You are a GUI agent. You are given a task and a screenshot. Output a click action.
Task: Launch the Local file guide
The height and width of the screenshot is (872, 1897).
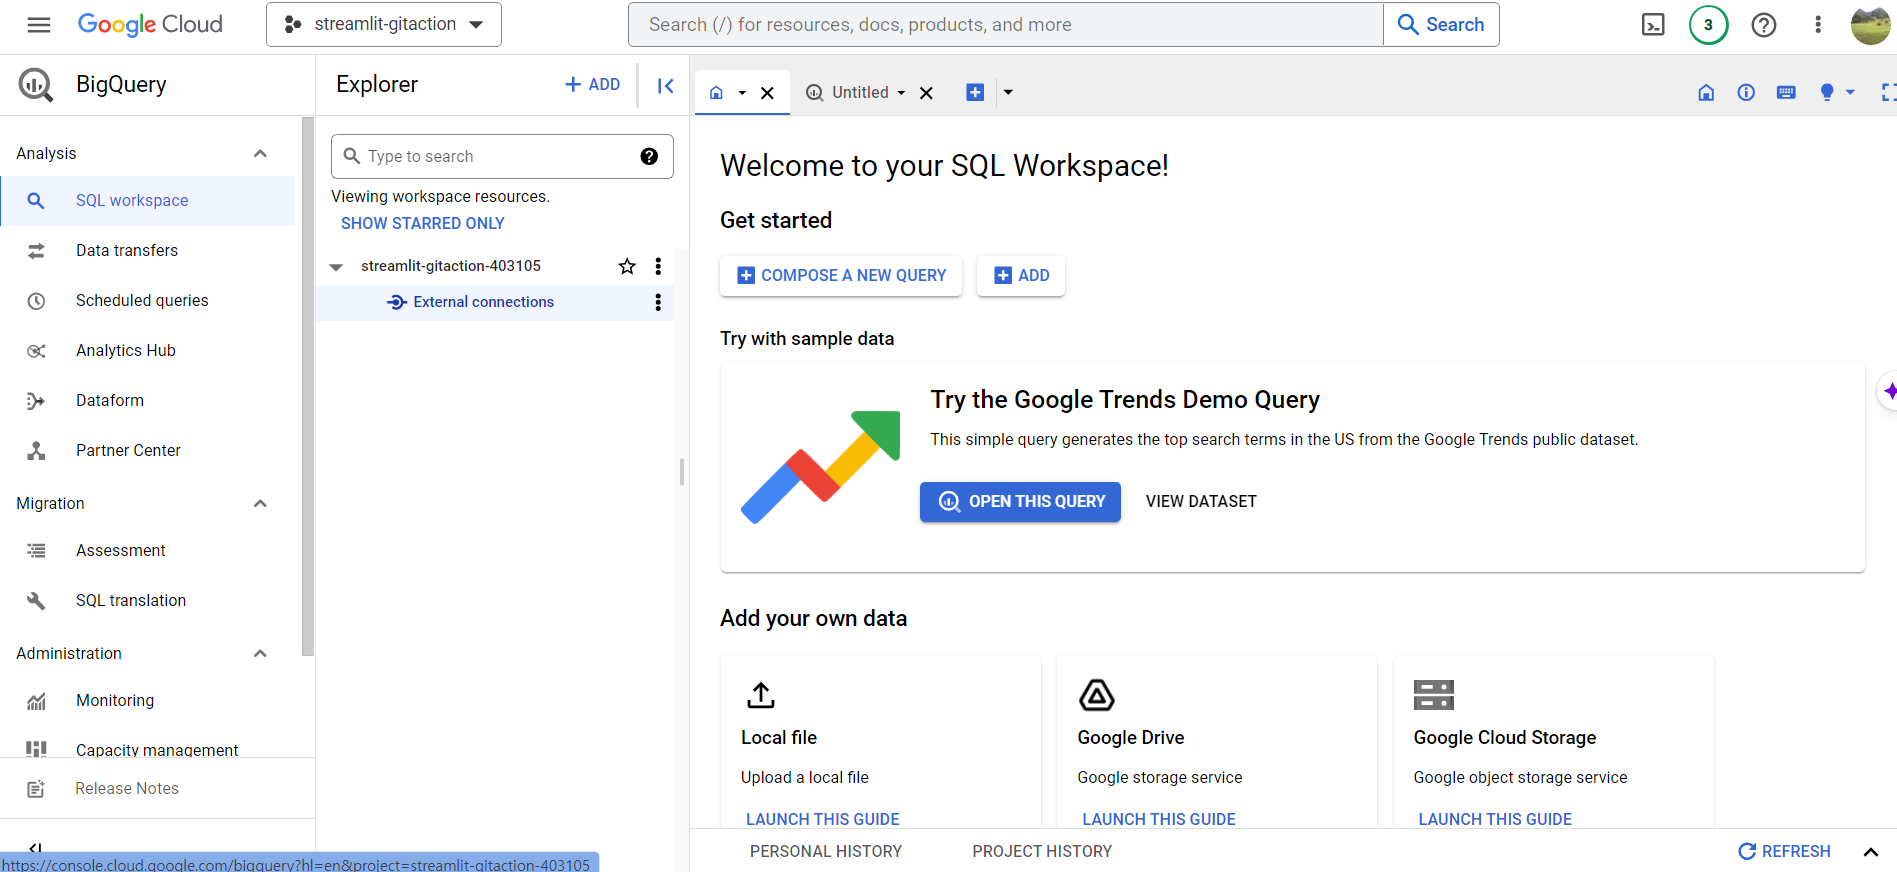coord(823,819)
